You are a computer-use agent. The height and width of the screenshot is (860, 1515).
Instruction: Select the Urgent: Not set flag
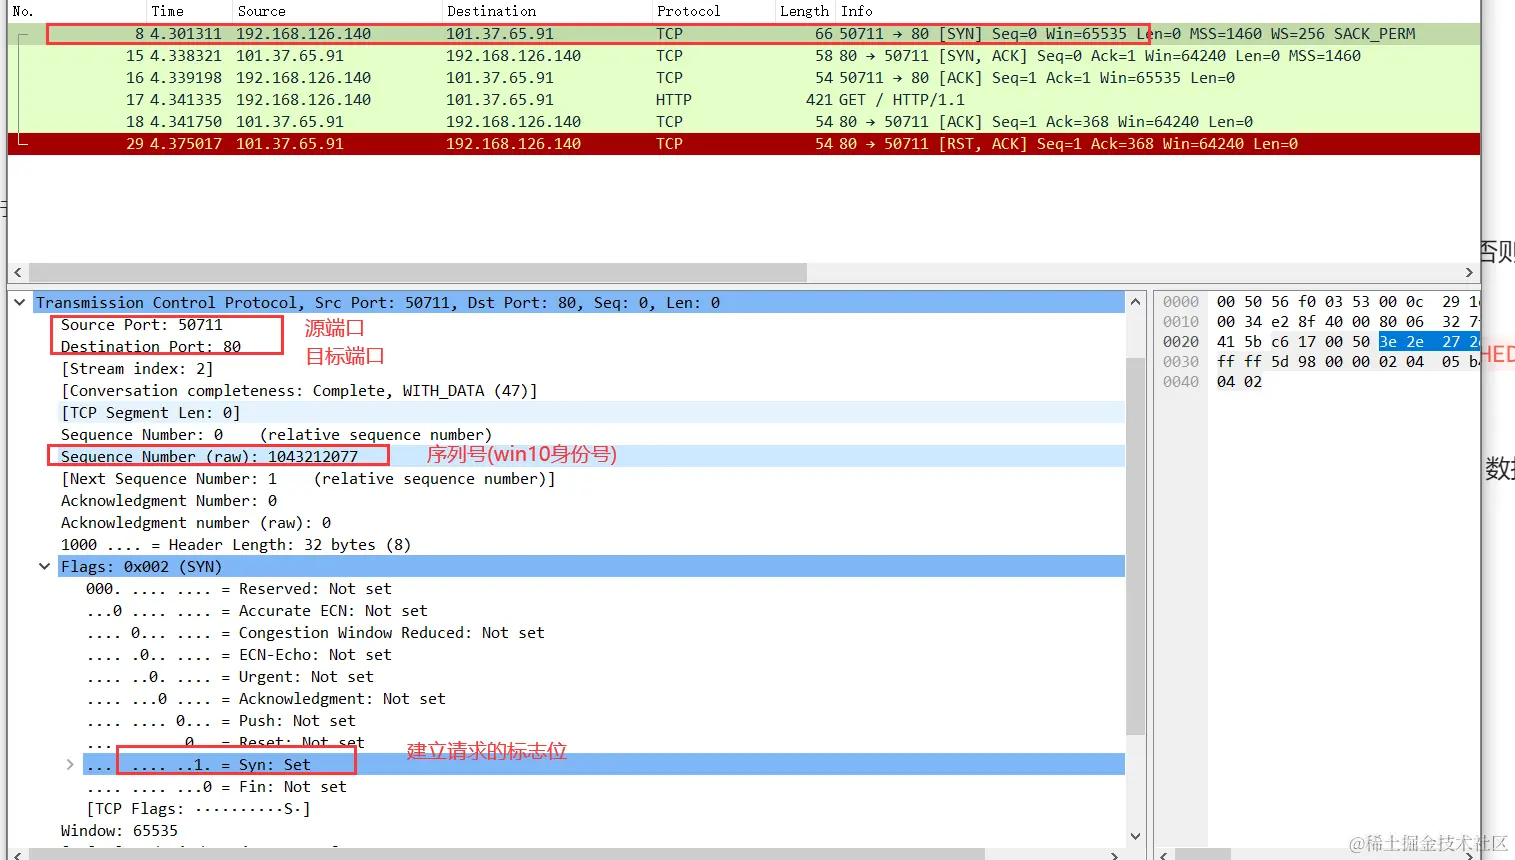click(x=230, y=676)
